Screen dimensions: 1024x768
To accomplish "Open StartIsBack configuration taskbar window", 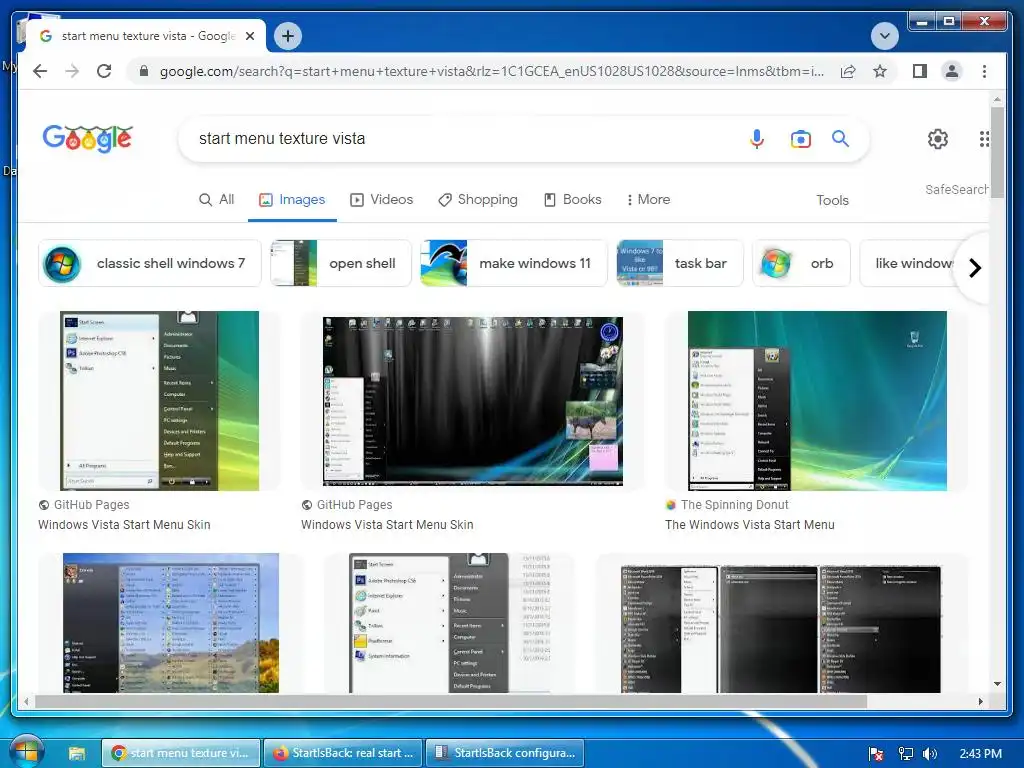I will (505, 753).
